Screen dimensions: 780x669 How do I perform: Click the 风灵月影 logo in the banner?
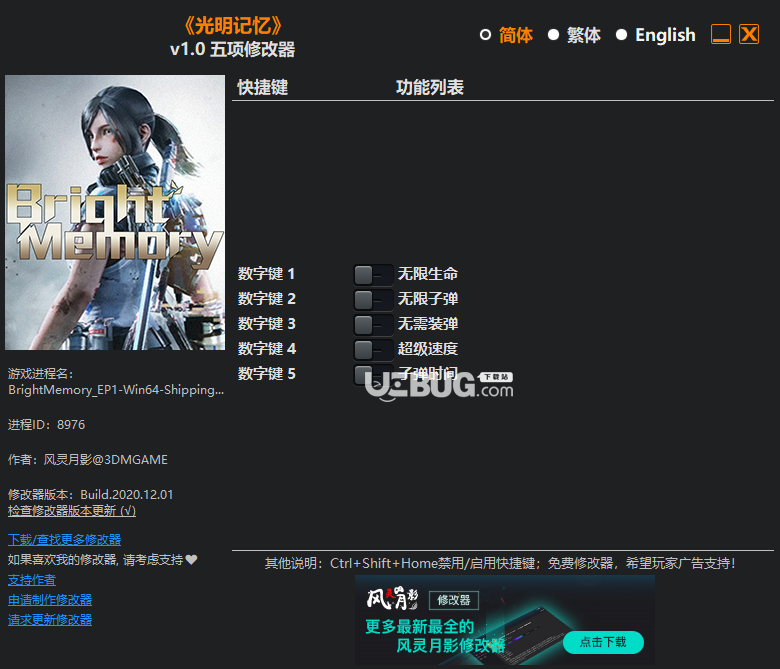[x=392, y=598]
